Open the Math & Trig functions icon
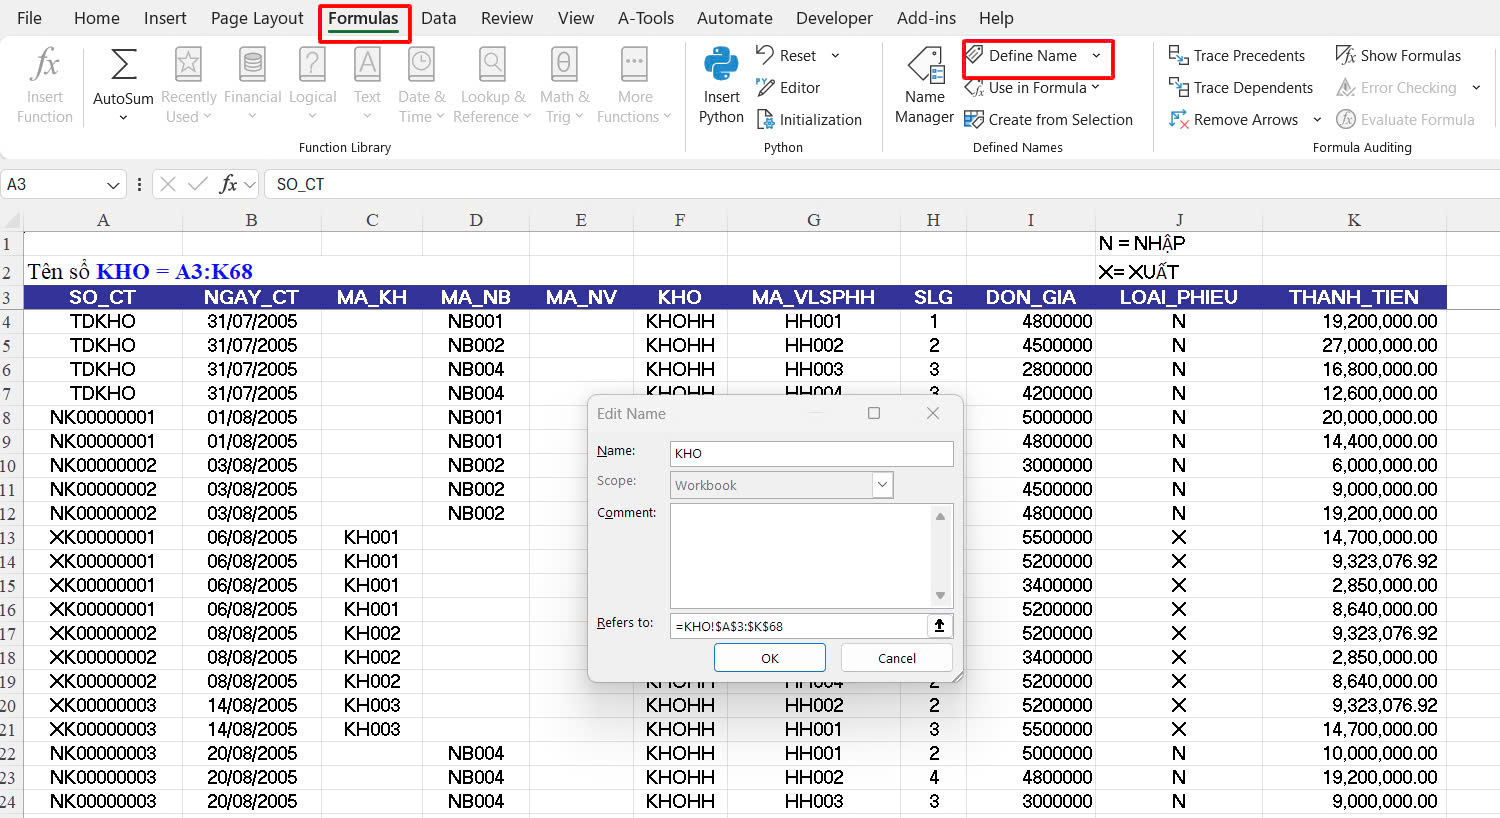 (x=564, y=66)
